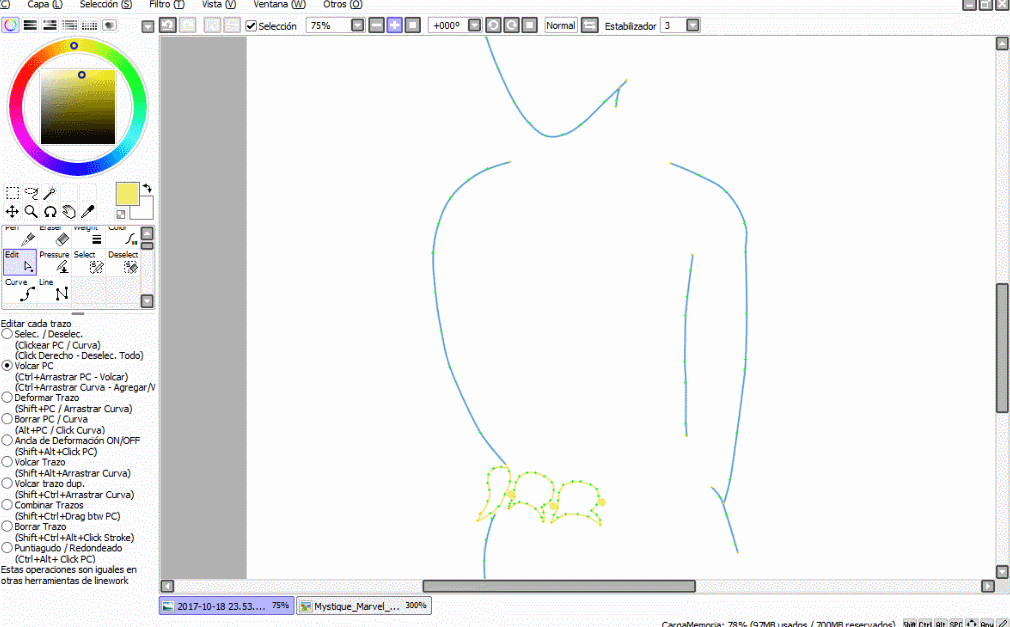1010x627 pixels.
Task: Select the Combinar Trazos option
Action: coord(7,505)
